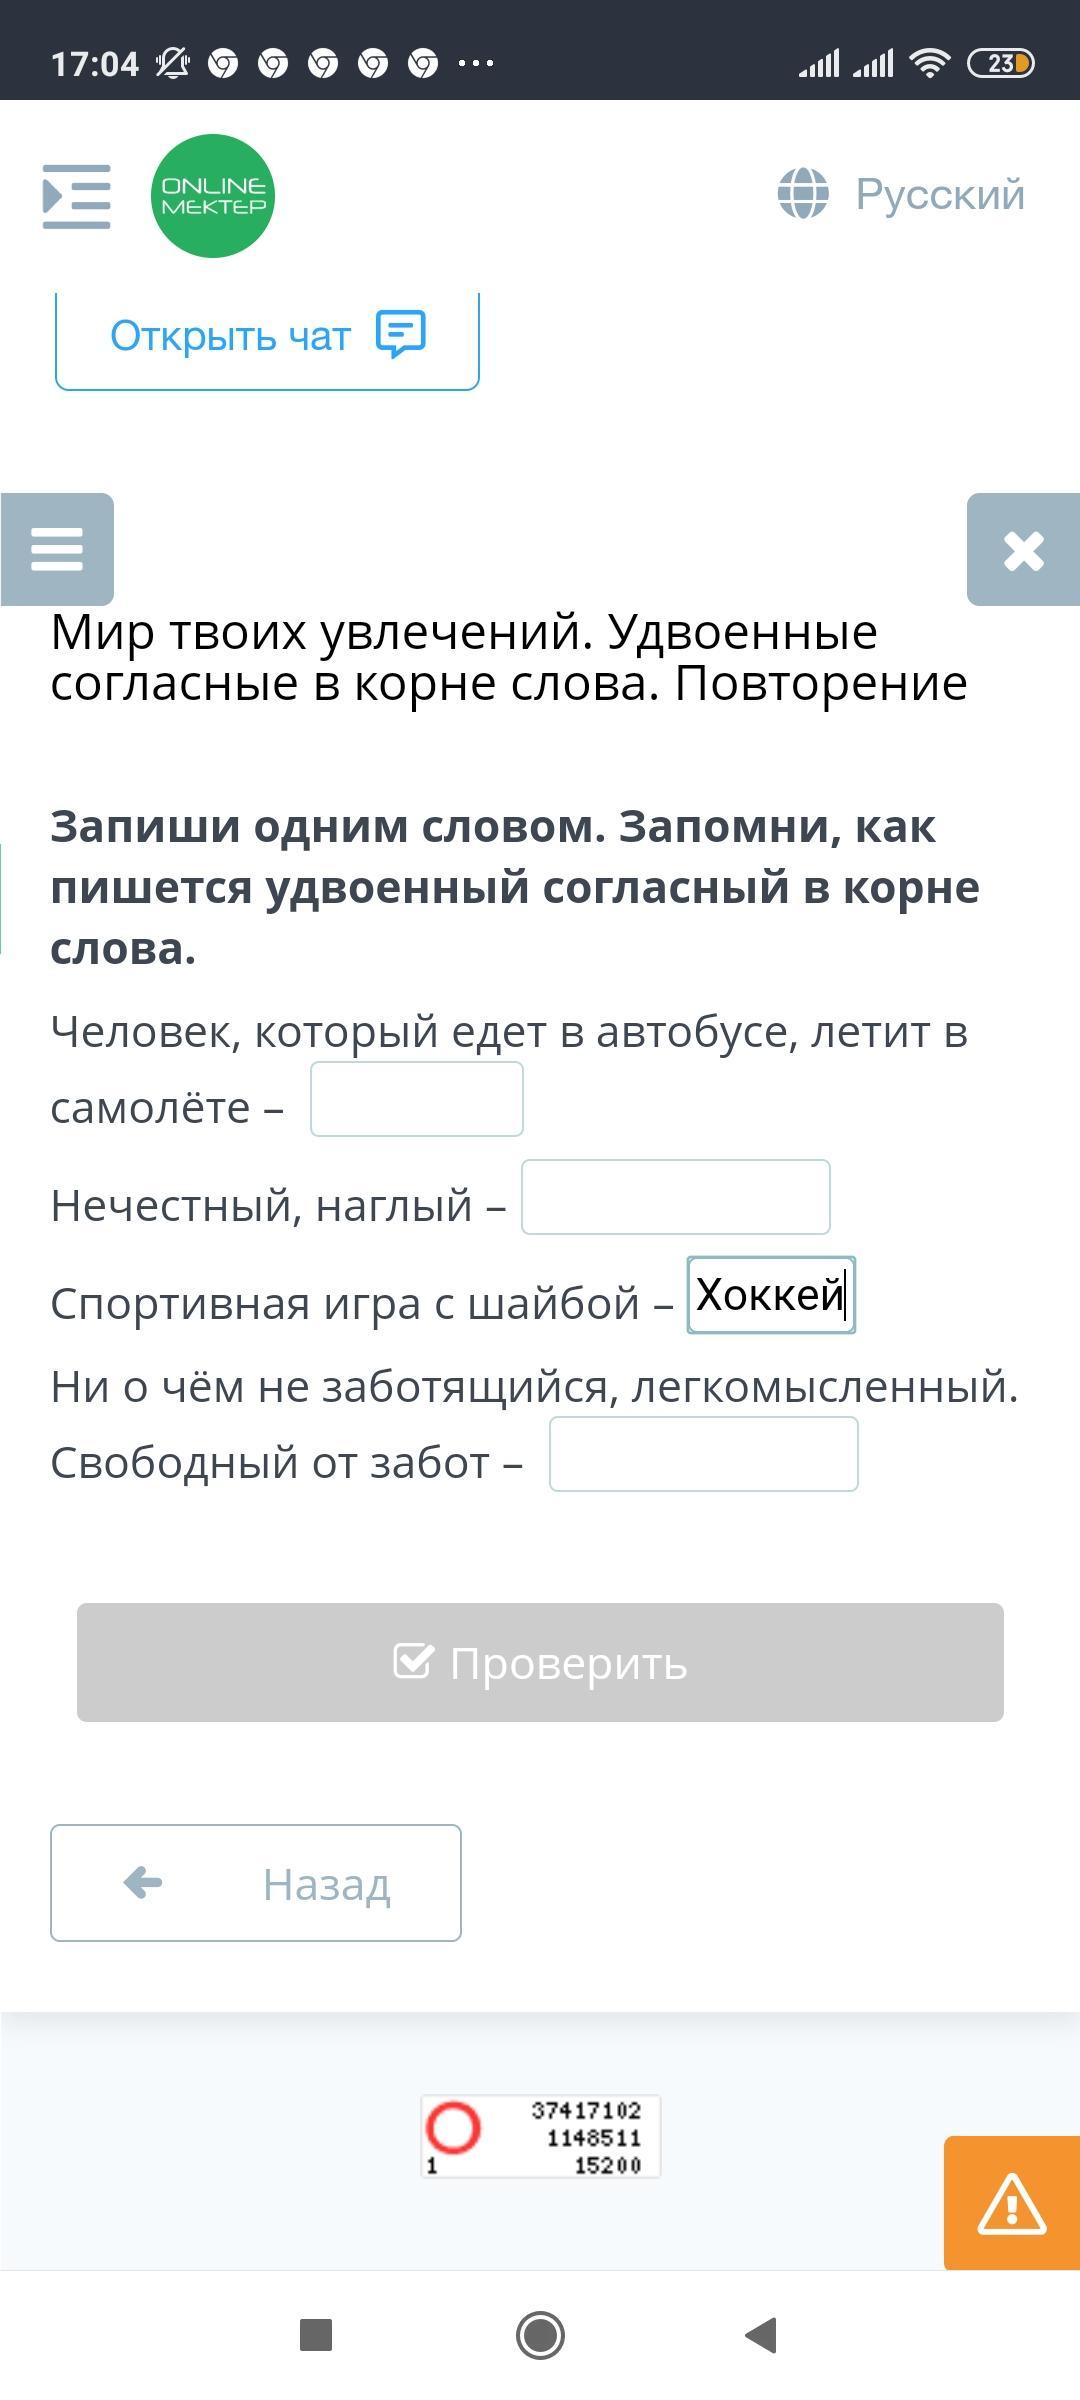The width and height of the screenshot is (1080, 2400).
Task: Click the Русский language label
Action: click(940, 194)
